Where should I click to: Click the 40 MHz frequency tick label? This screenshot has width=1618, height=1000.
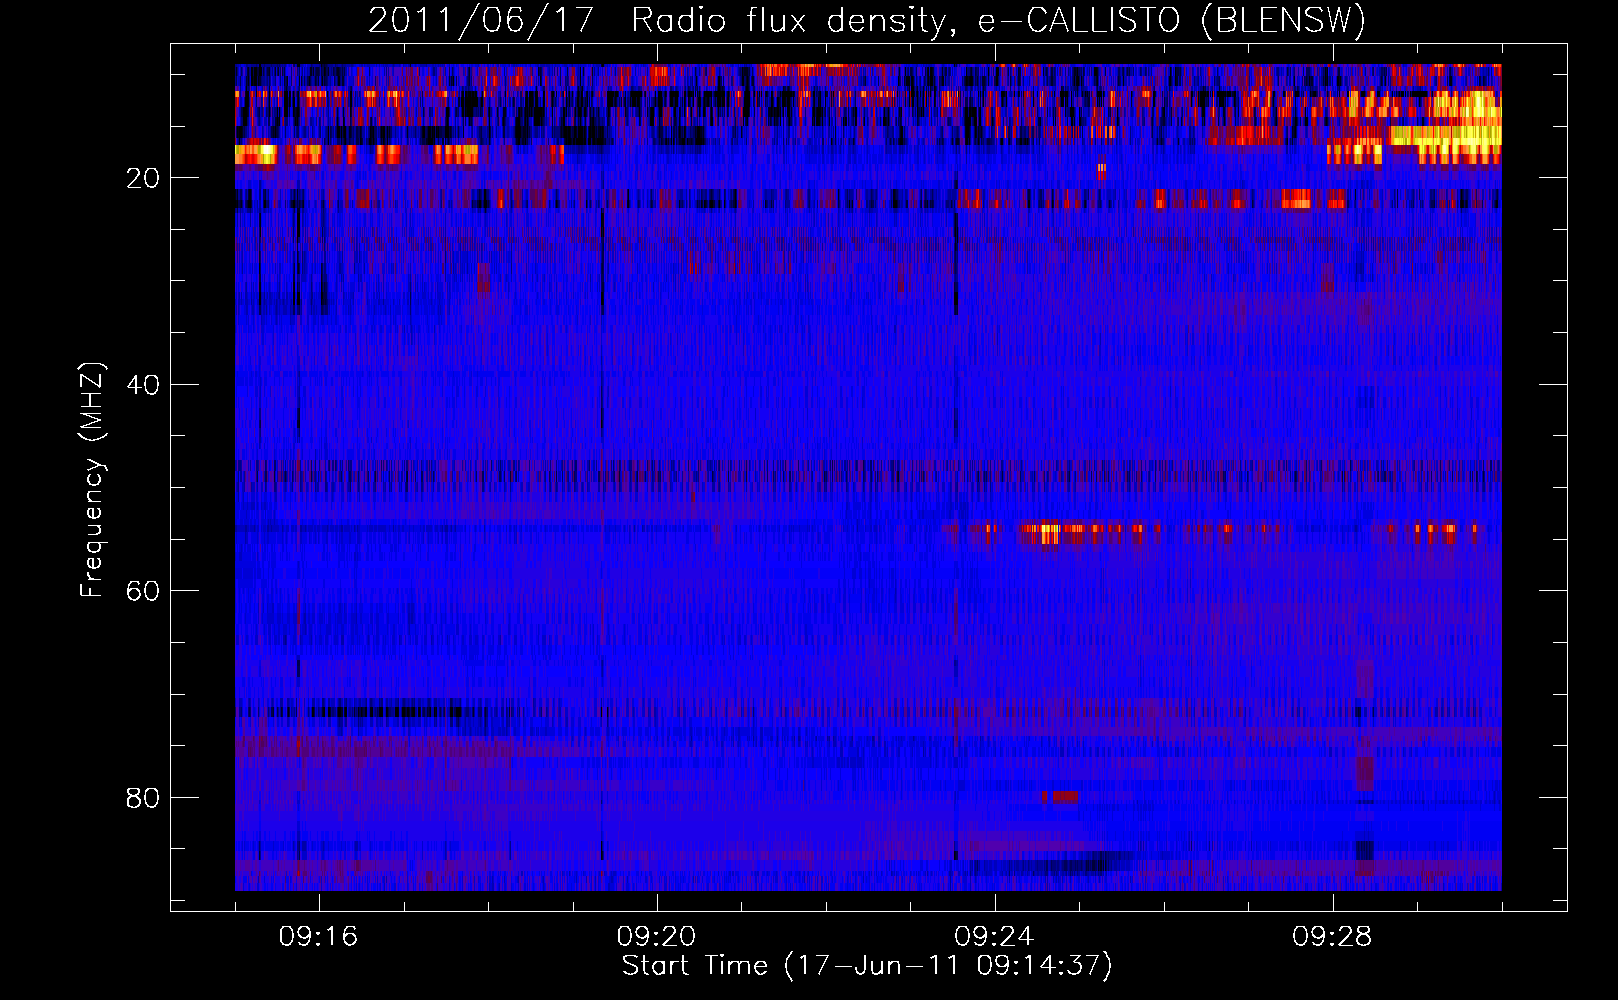click(x=143, y=385)
